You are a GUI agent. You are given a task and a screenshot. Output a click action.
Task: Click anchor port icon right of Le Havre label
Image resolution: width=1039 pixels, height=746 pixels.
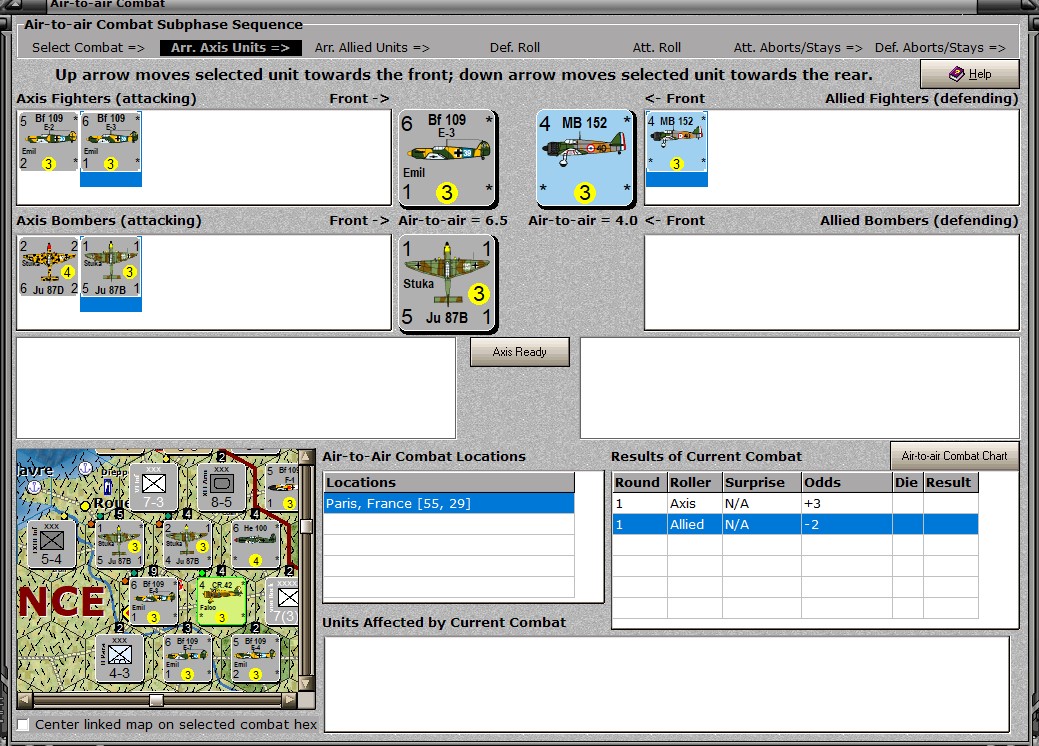(x=85, y=469)
